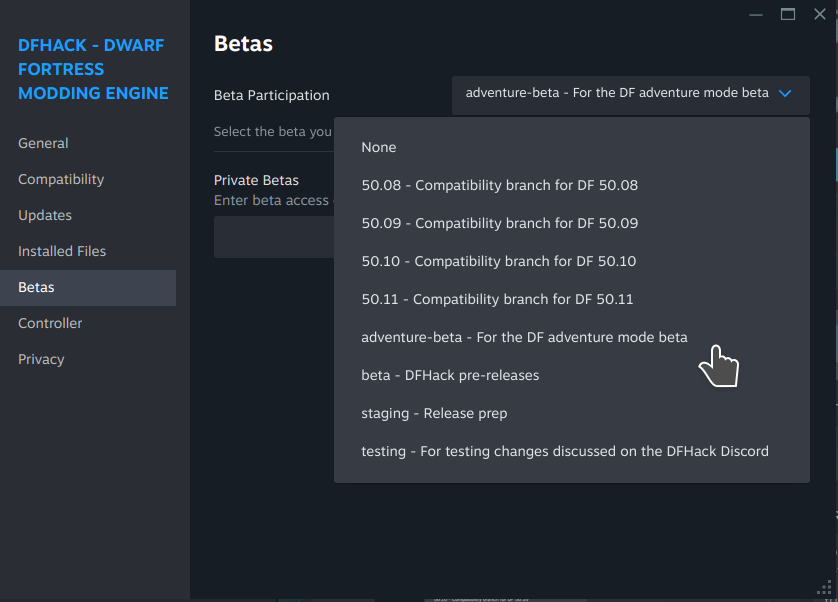Reselect the highlighted Betas section

coord(36,287)
